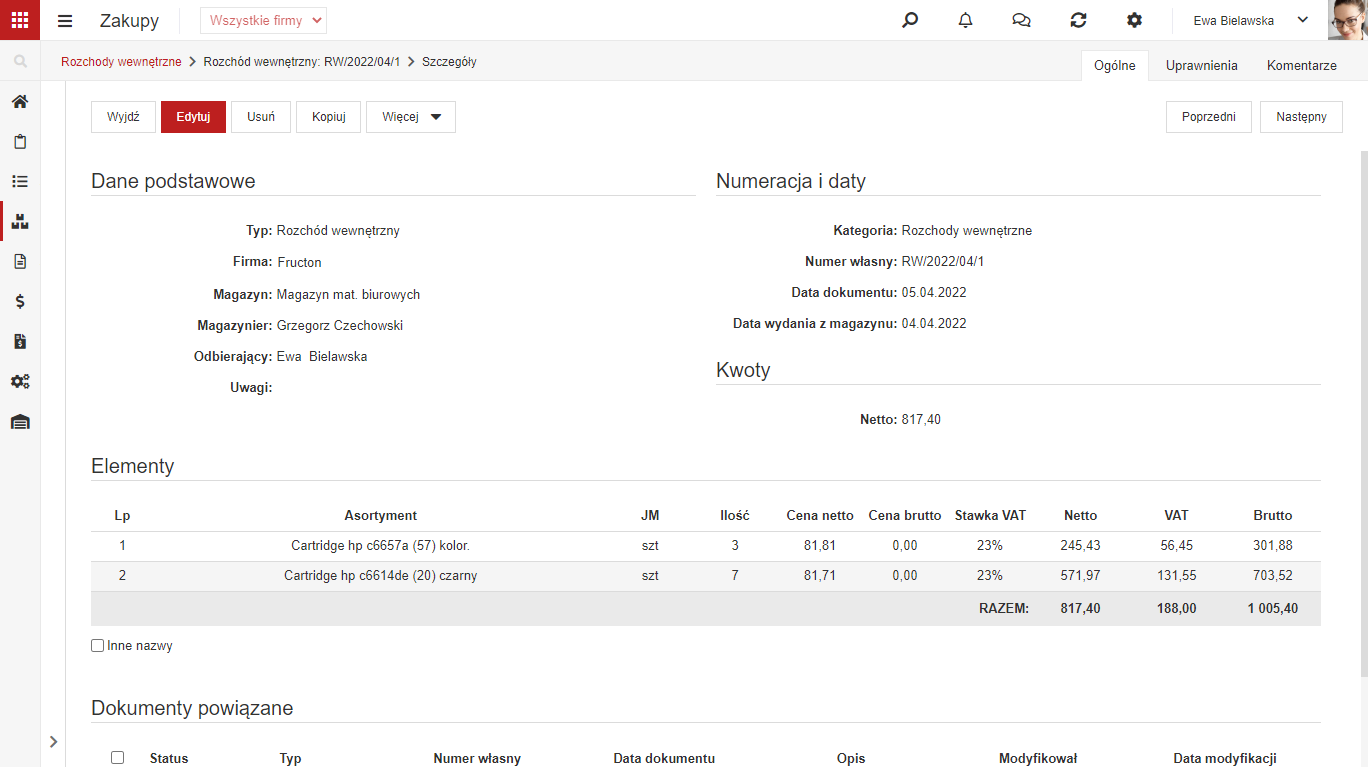
Task: Expand the Ewa Bielawska user menu
Action: (x=1251, y=20)
